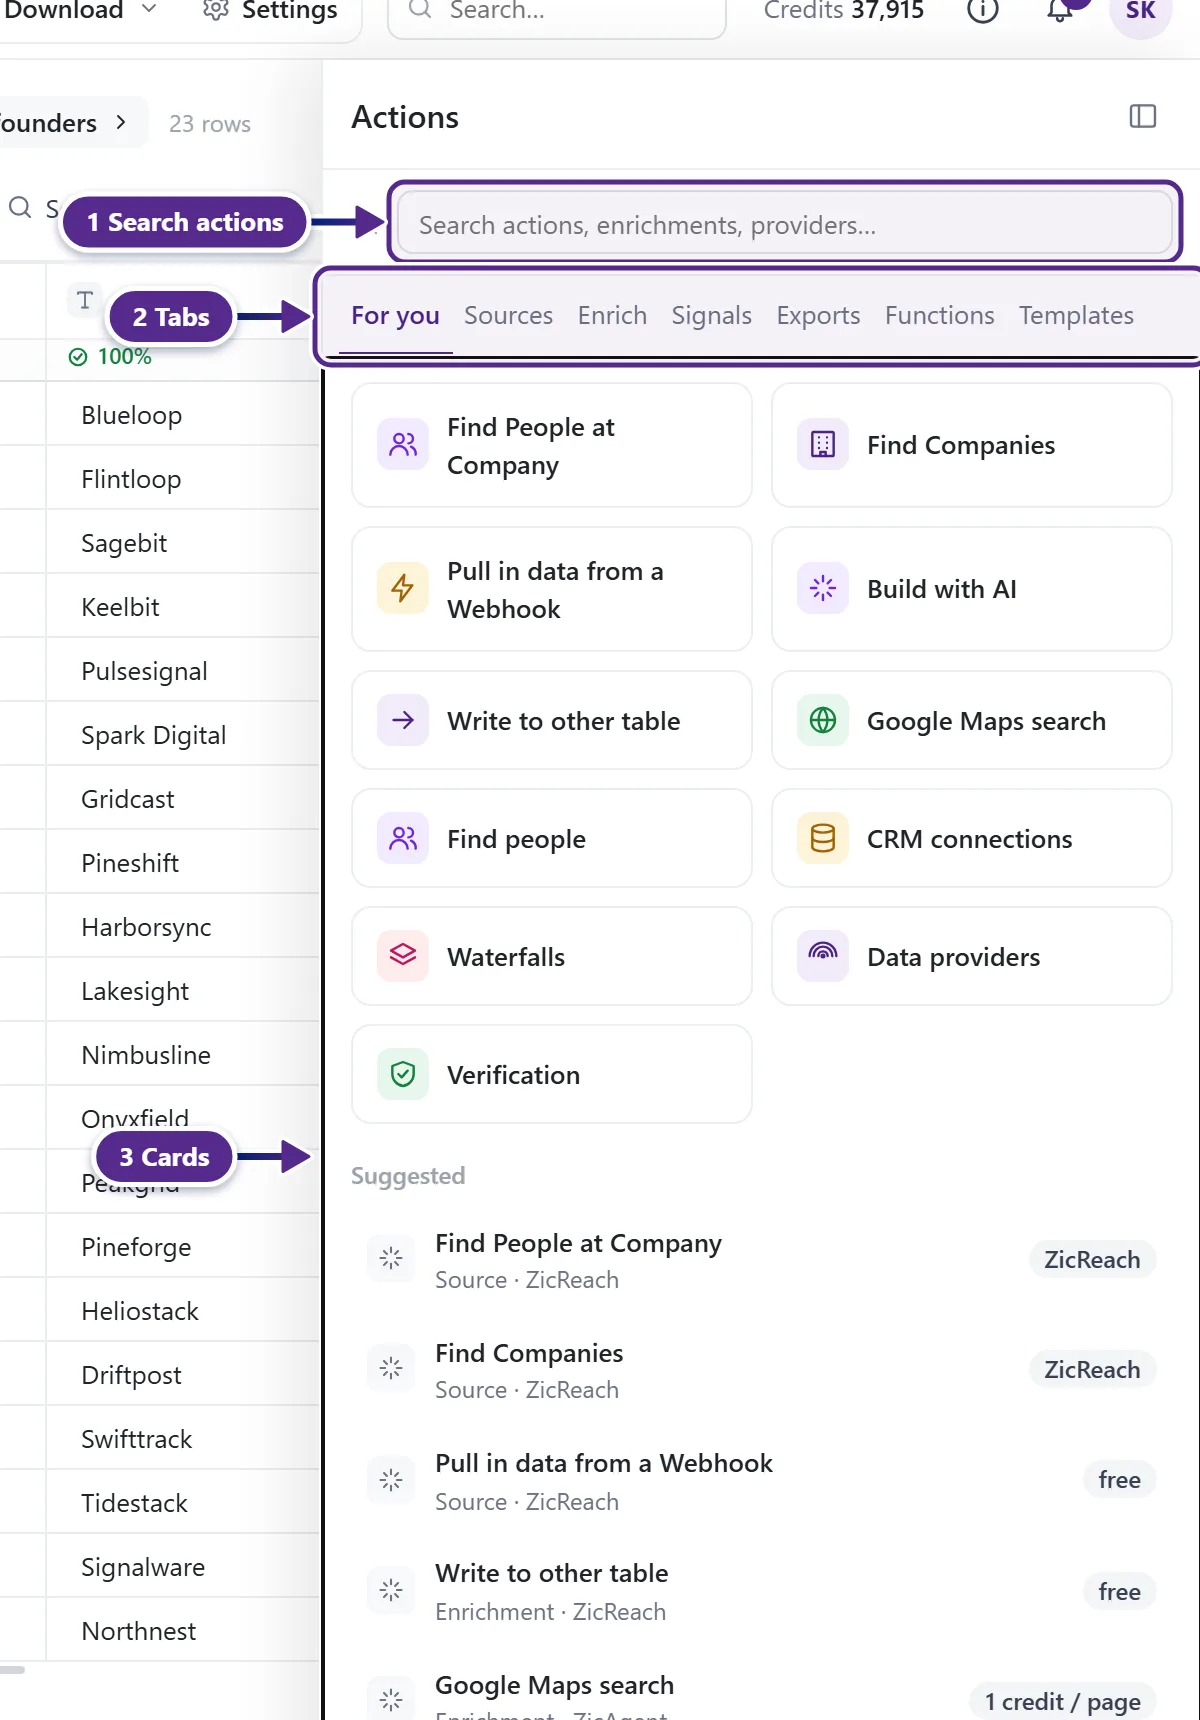This screenshot has height=1720, width=1200.
Task: Click the Google Maps search globe icon
Action: click(823, 720)
